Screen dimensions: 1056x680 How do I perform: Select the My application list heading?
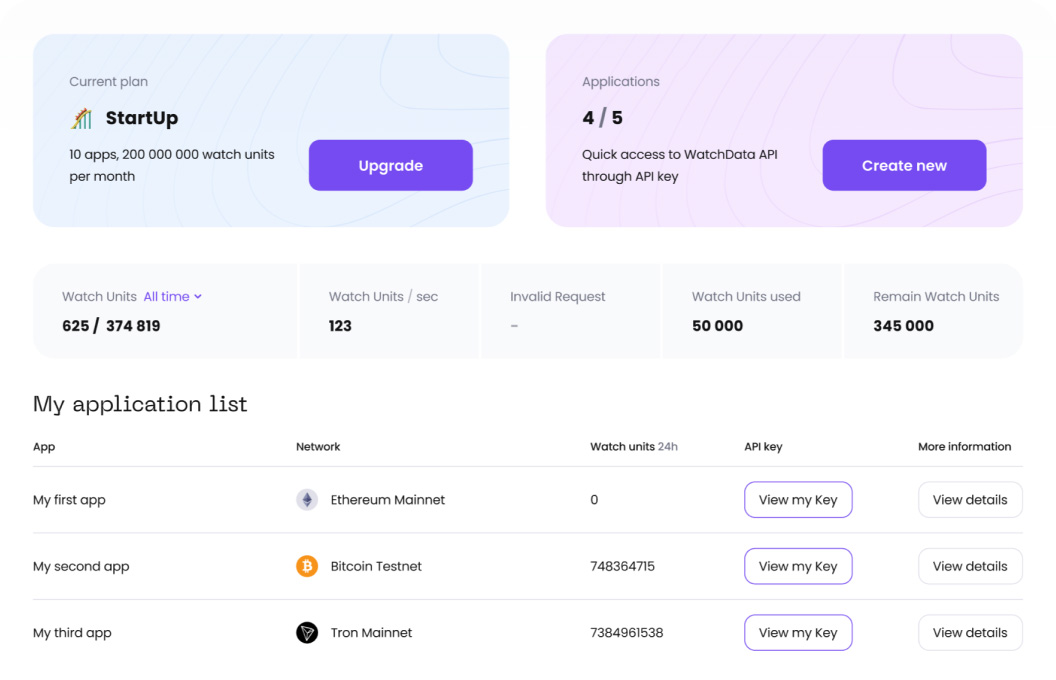tap(139, 404)
